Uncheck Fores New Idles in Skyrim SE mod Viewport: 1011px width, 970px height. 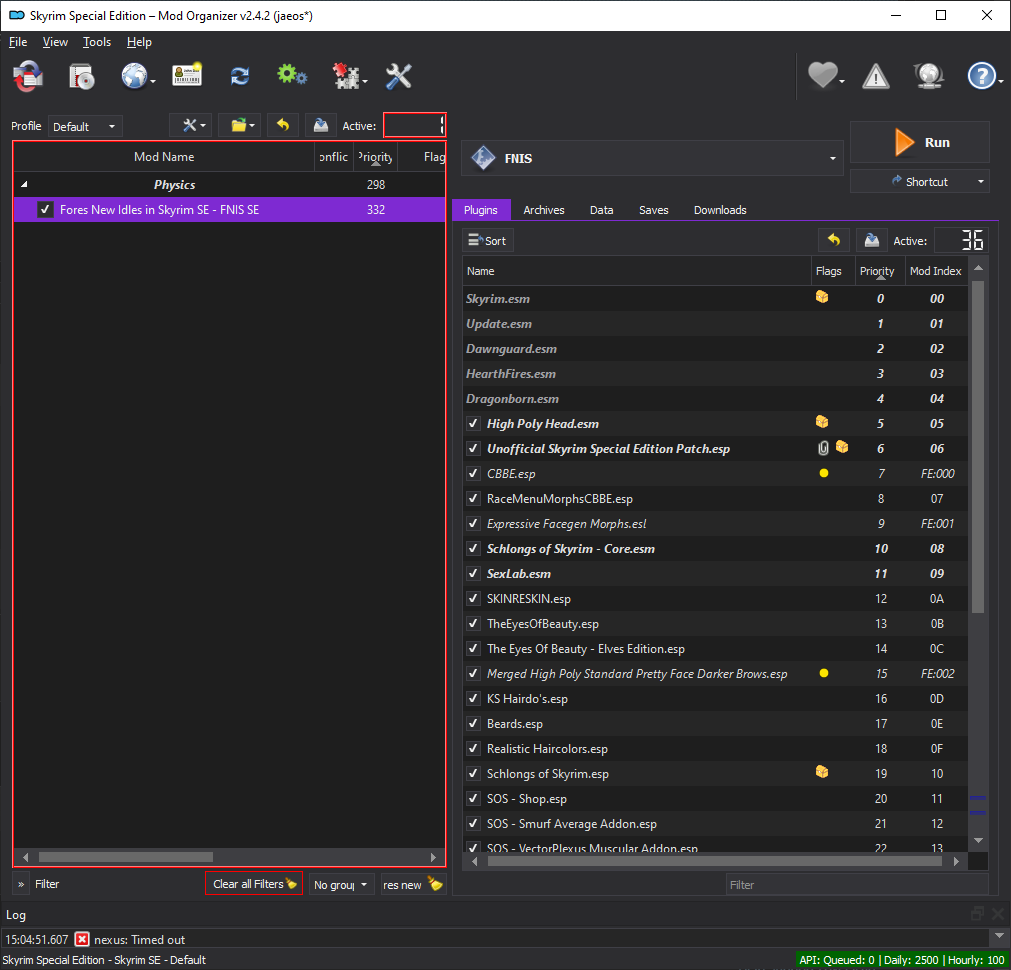[x=45, y=210]
